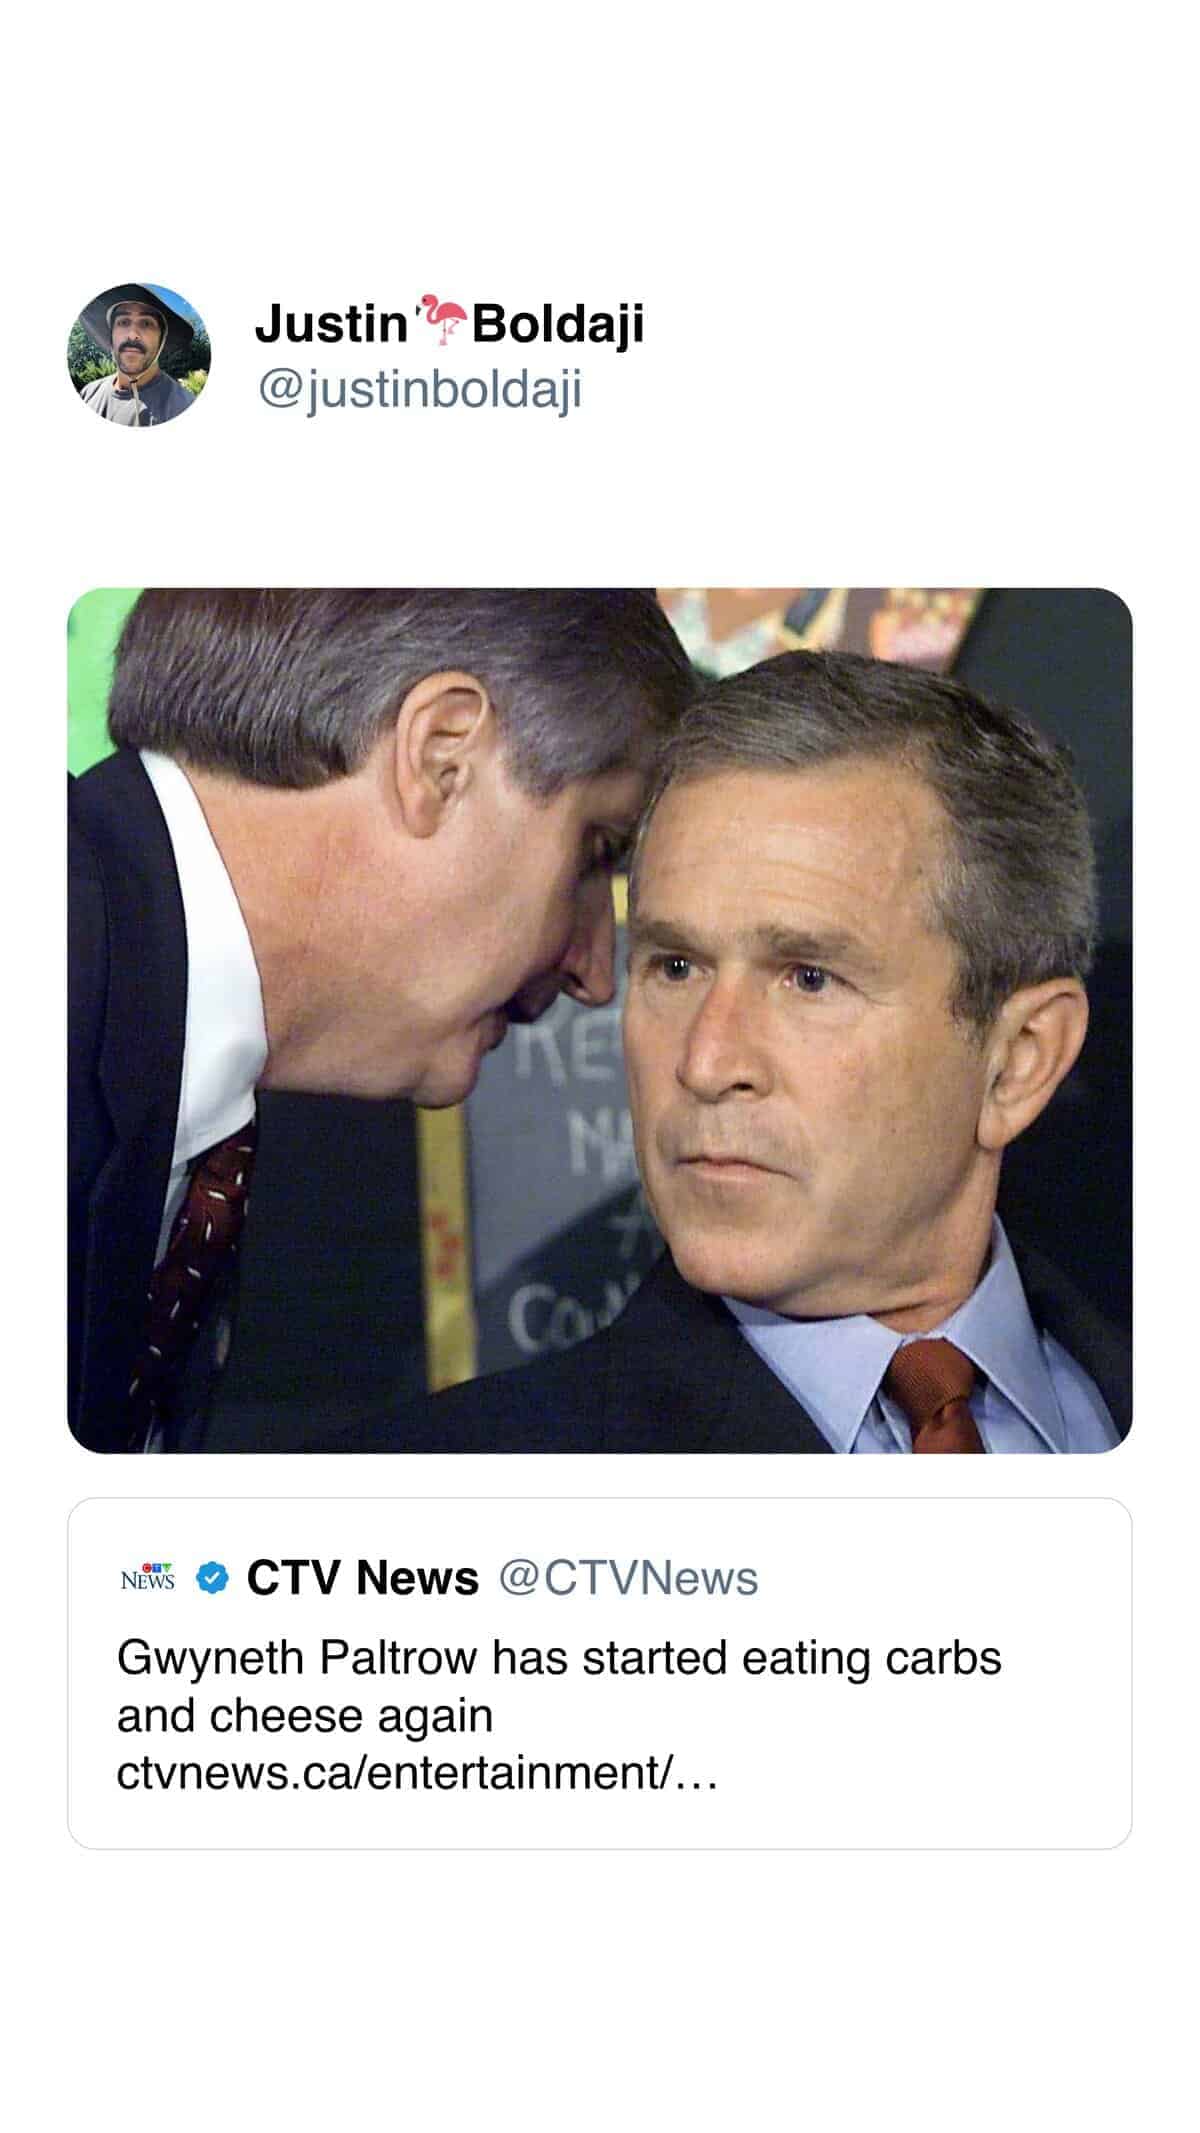
Task: Click the @justinboldaji handle
Action: coord(424,390)
